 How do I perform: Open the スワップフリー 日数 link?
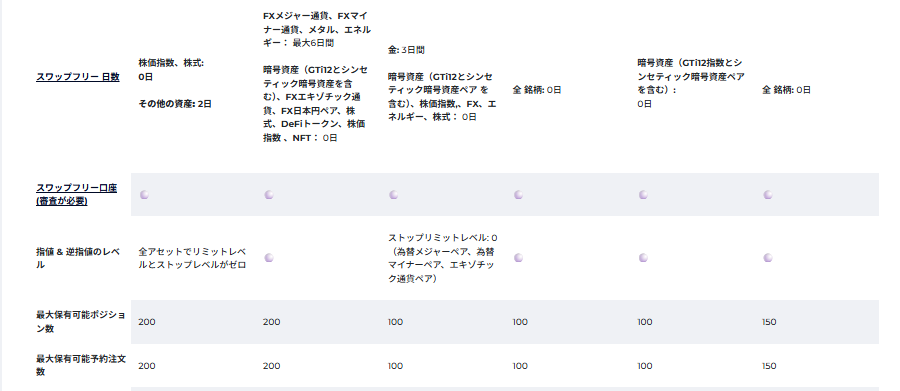[x=78, y=77]
